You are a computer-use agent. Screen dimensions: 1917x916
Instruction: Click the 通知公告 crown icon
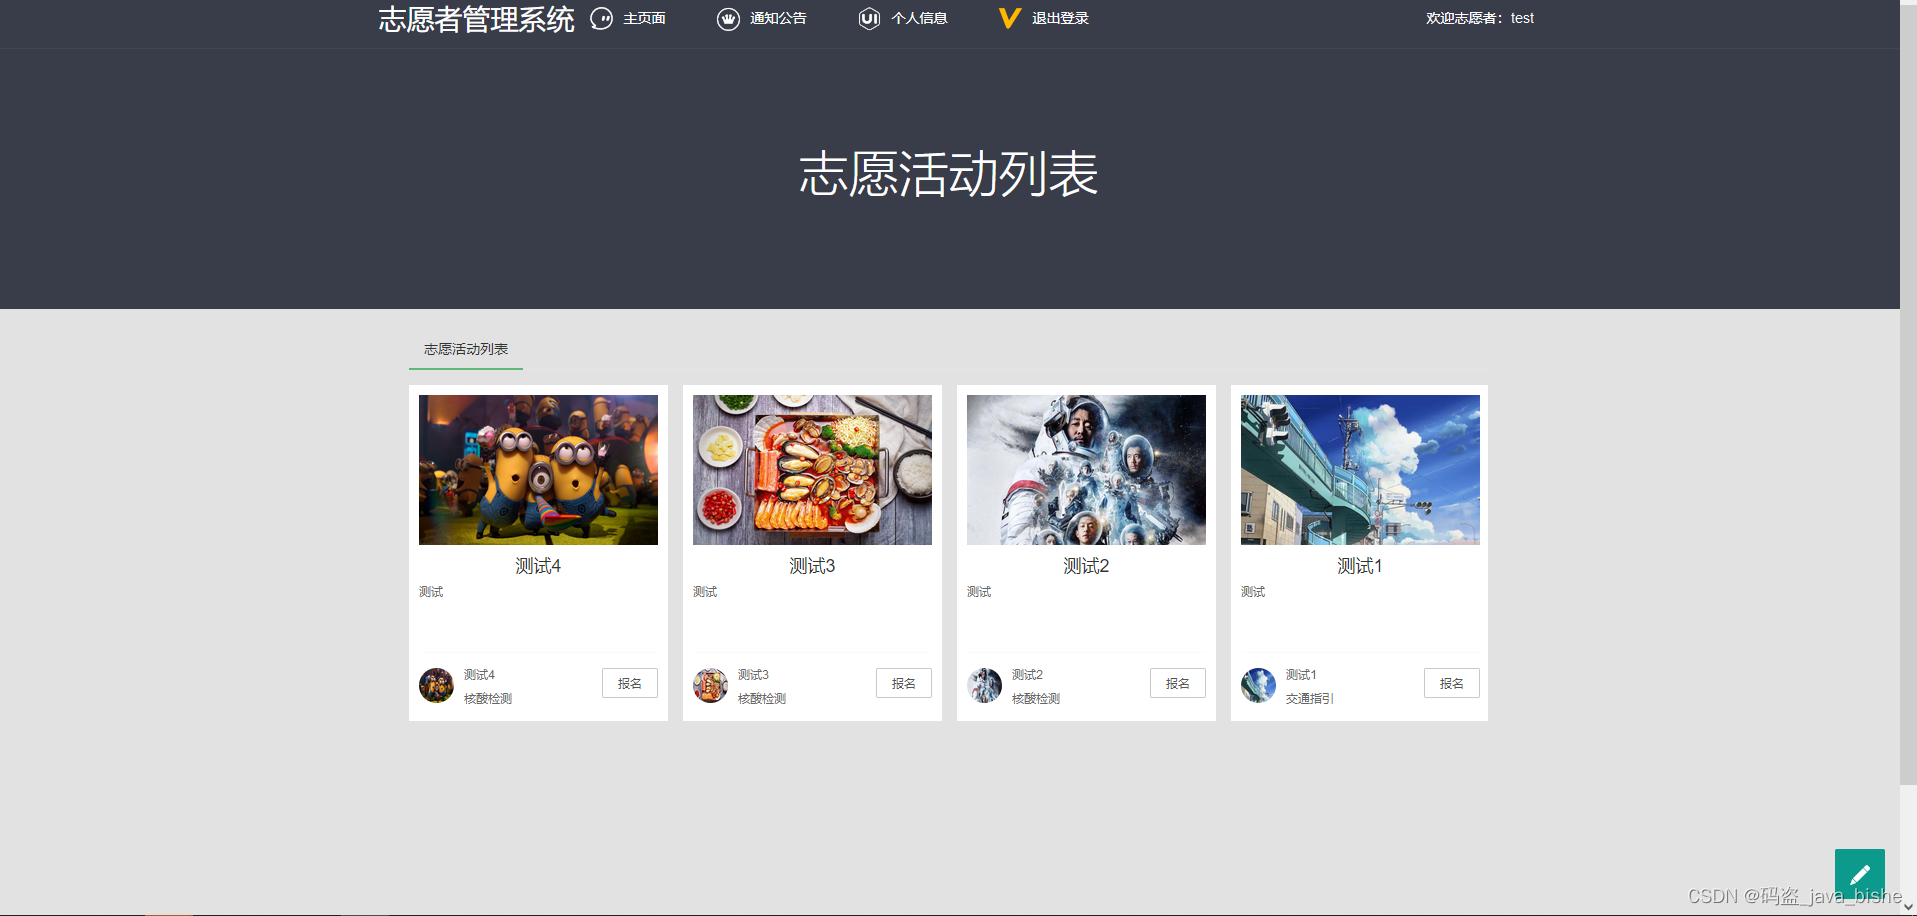pos(728,19)
